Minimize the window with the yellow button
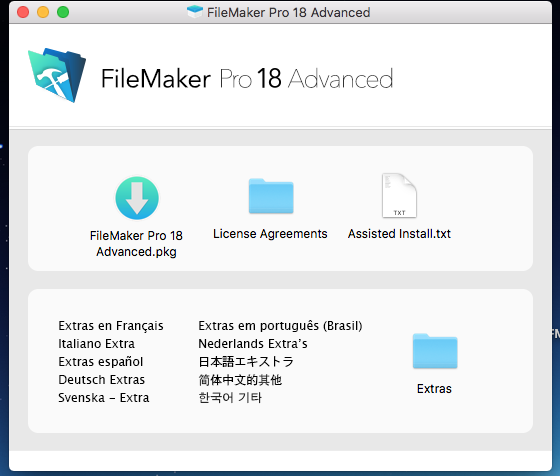Viewport: 560px width, 476px height. pyautogui.click(x=43, y=12)
